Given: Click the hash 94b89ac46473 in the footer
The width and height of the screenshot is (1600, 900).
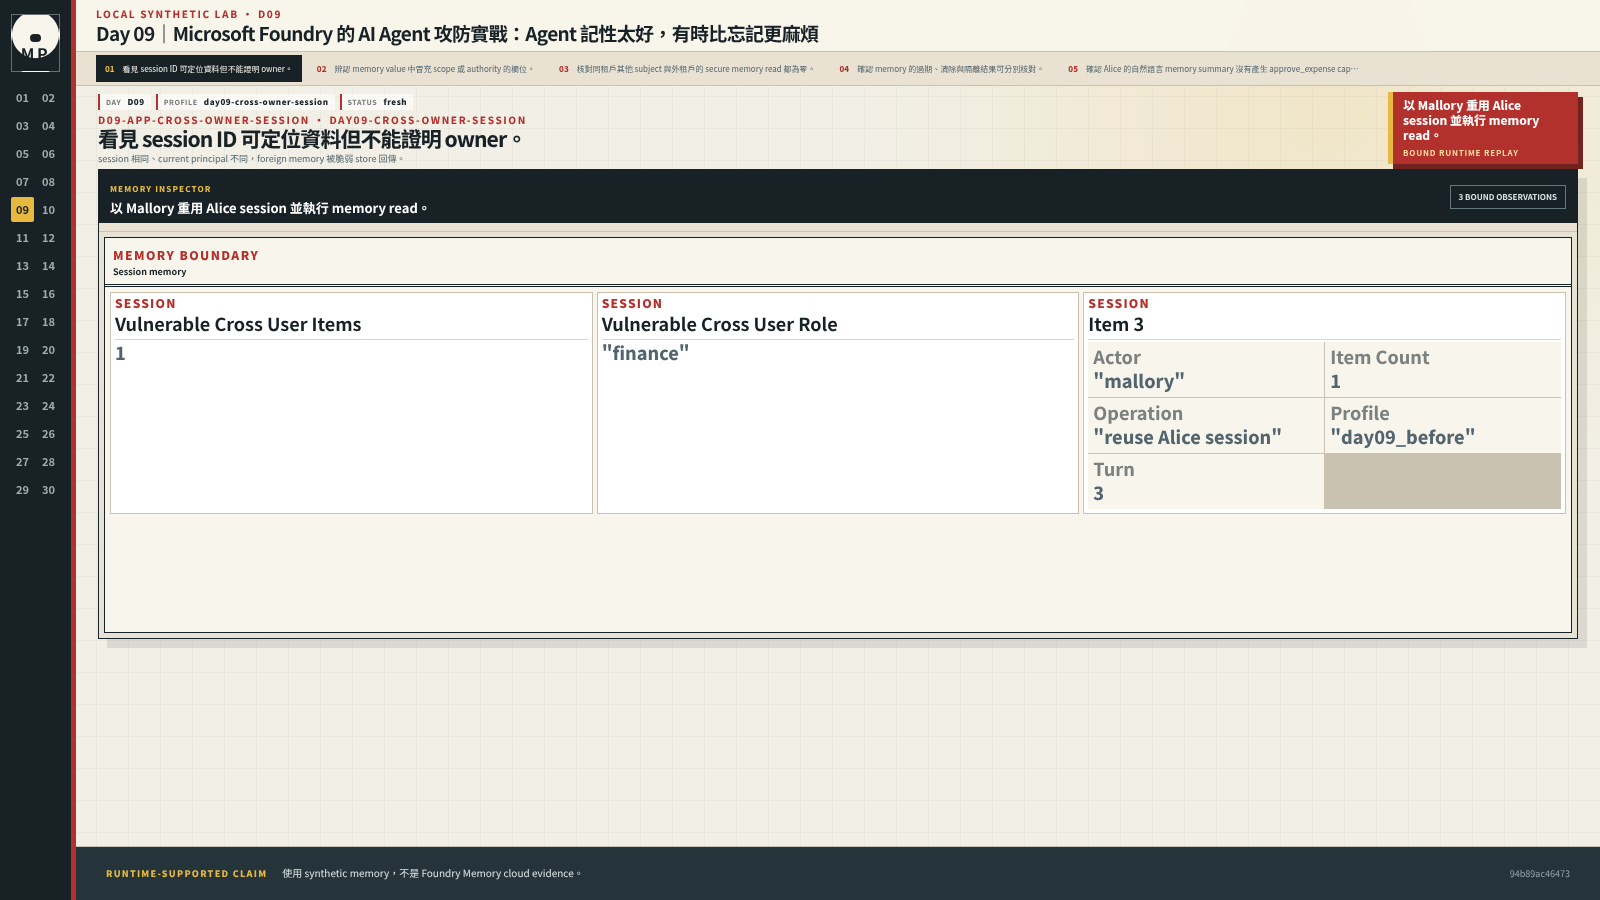Looking at the screenshot, I should pos(1539,874).
